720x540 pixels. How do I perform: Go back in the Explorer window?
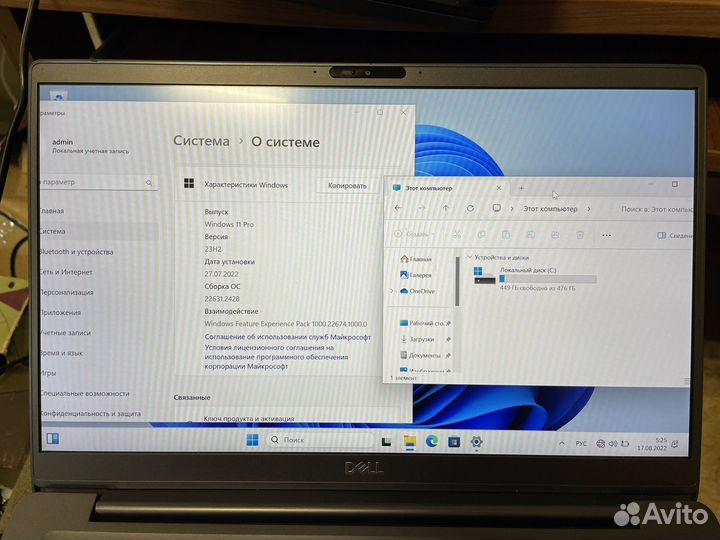398,208
